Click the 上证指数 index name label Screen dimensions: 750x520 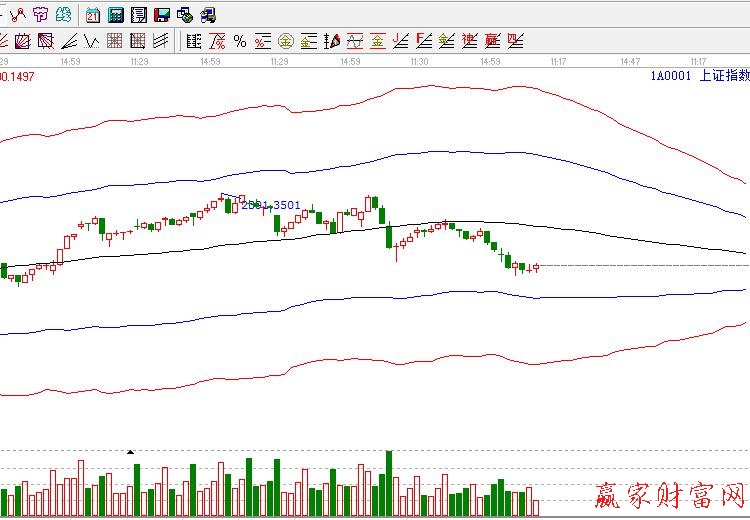tap(723, 76)
